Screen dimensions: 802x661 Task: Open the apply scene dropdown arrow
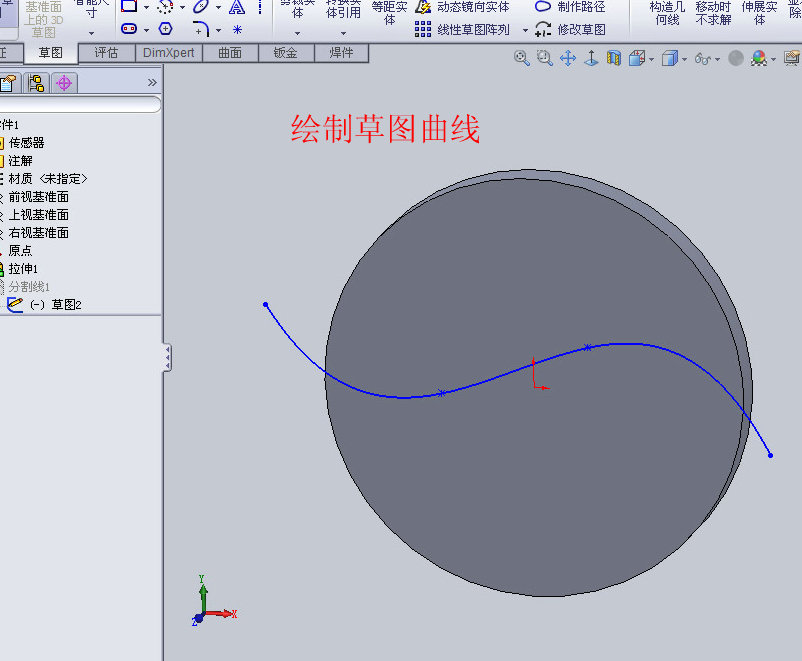(x=773, y=59)
